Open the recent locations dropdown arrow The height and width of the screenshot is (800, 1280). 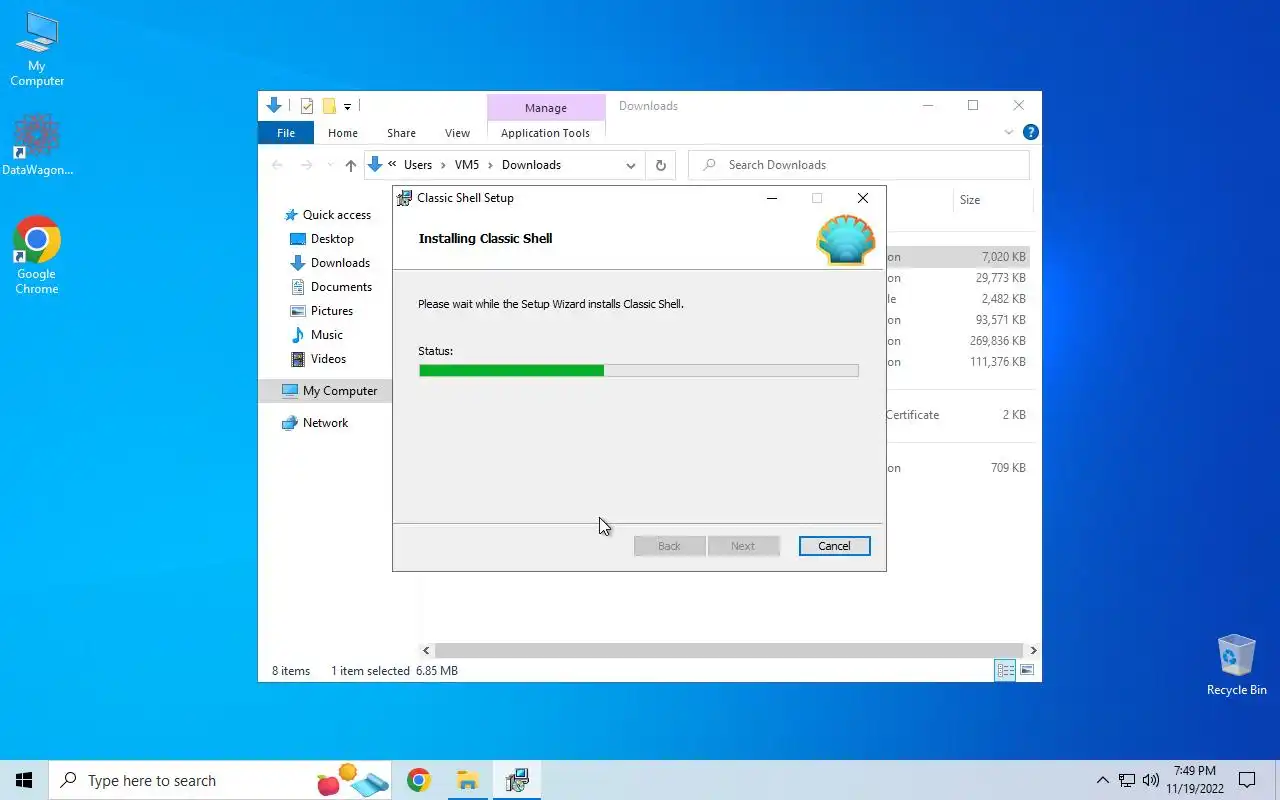click(330, 165)
